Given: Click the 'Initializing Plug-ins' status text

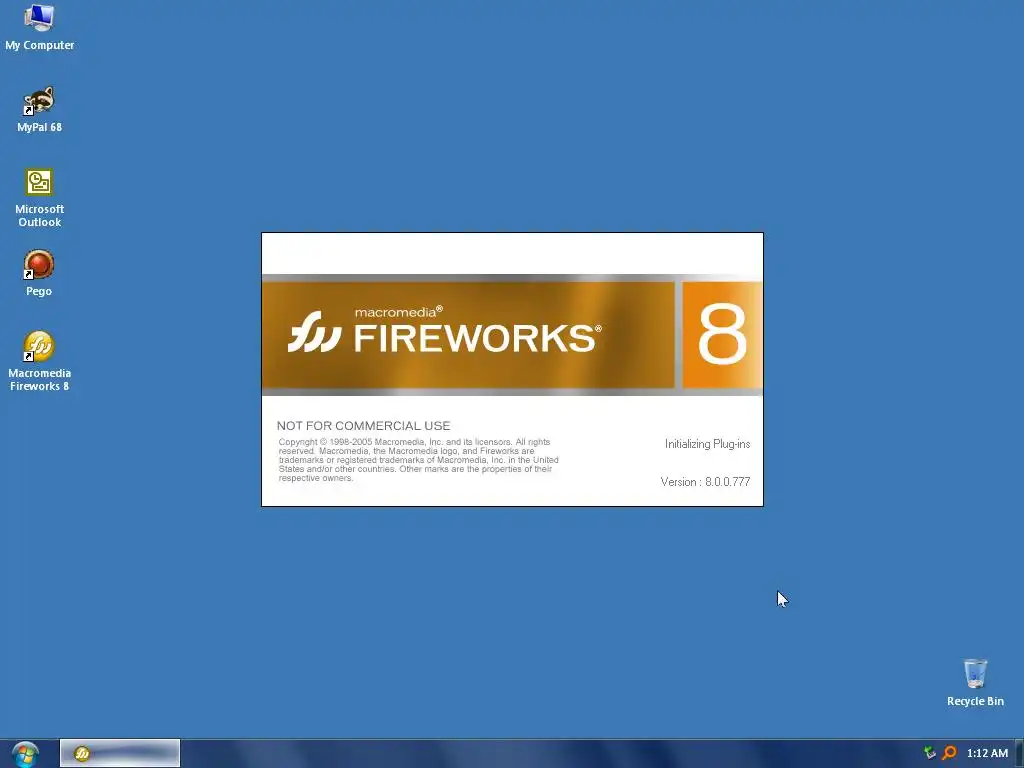Looking at the screenshot, I should pos(707,444).
